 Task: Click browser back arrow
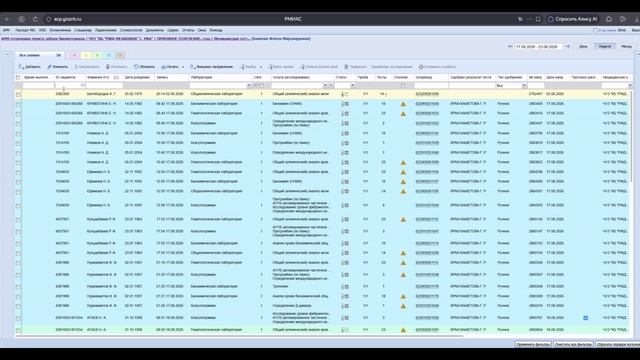point(7,19)
